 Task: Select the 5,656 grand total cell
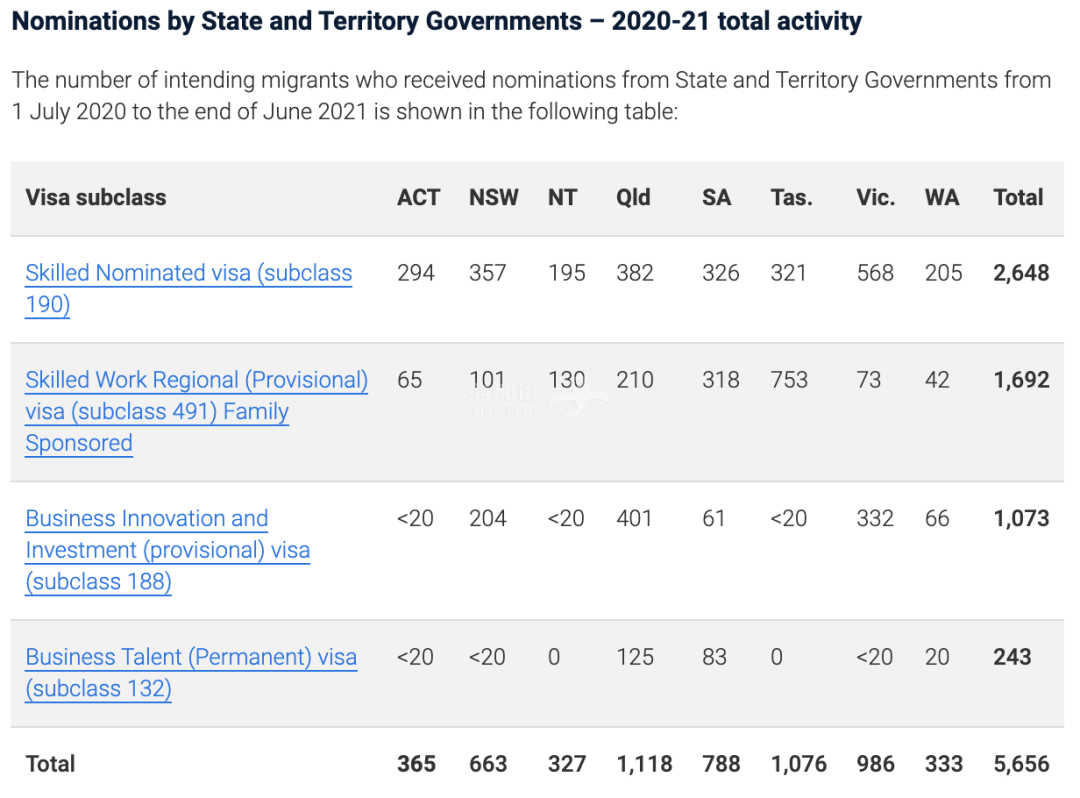click(x=1021, y=765)
